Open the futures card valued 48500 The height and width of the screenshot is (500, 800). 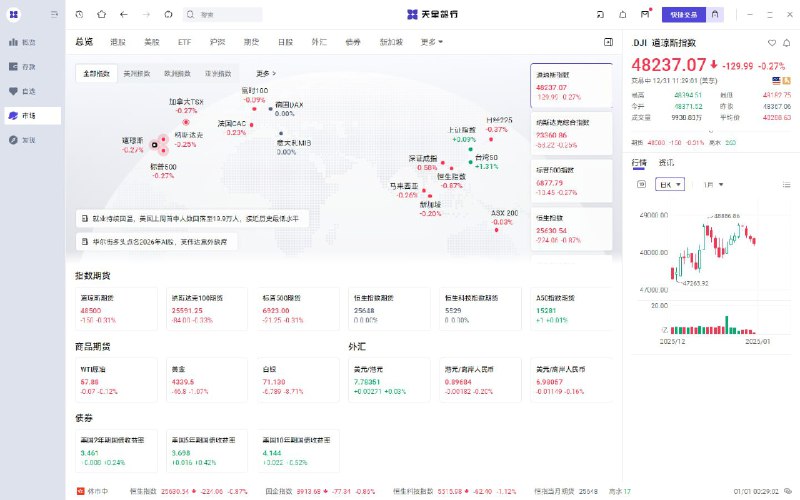click(116, 309)
